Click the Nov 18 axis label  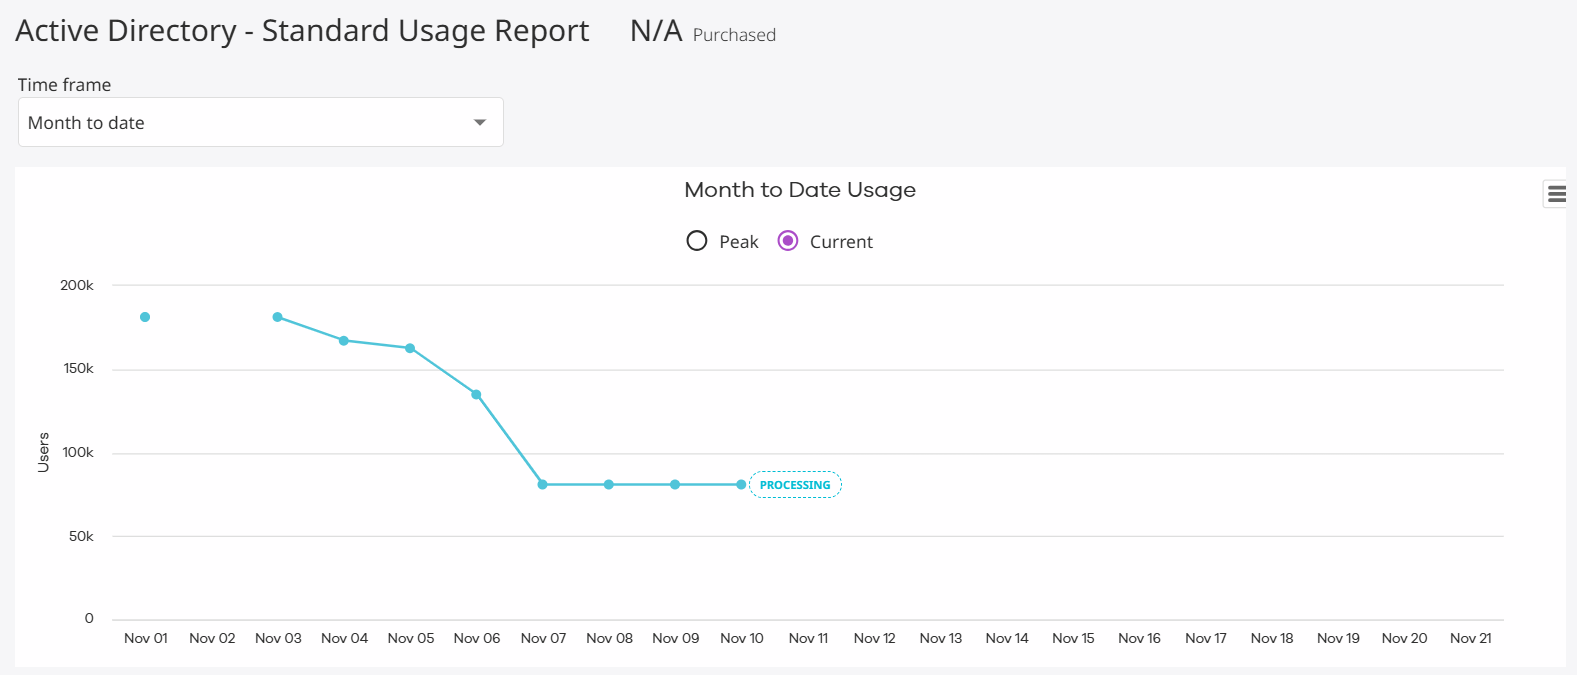pos(1272,638)
